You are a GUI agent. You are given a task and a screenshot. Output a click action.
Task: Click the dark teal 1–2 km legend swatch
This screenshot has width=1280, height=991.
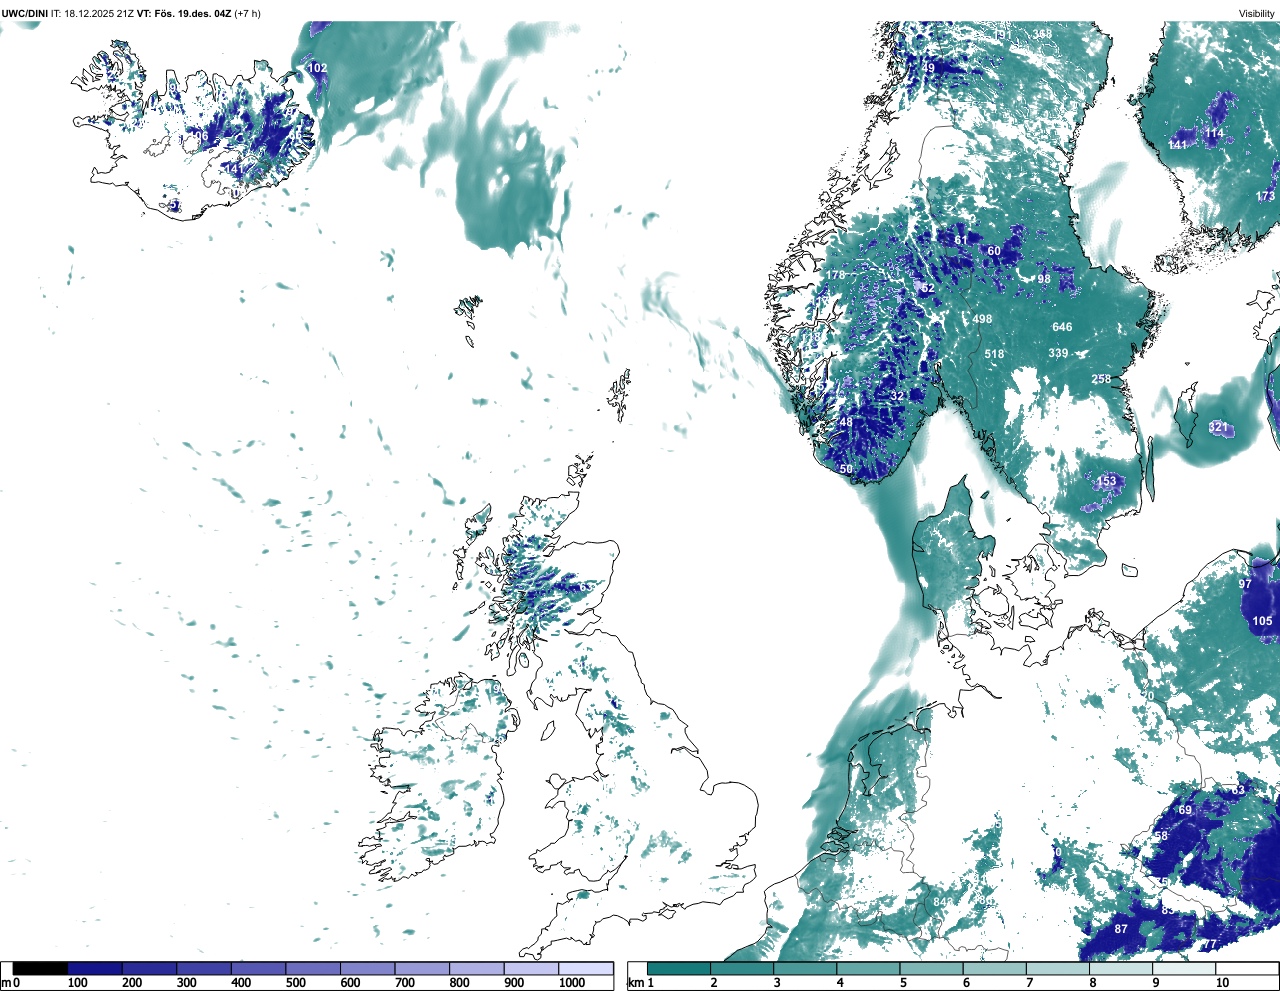[679, 968]
